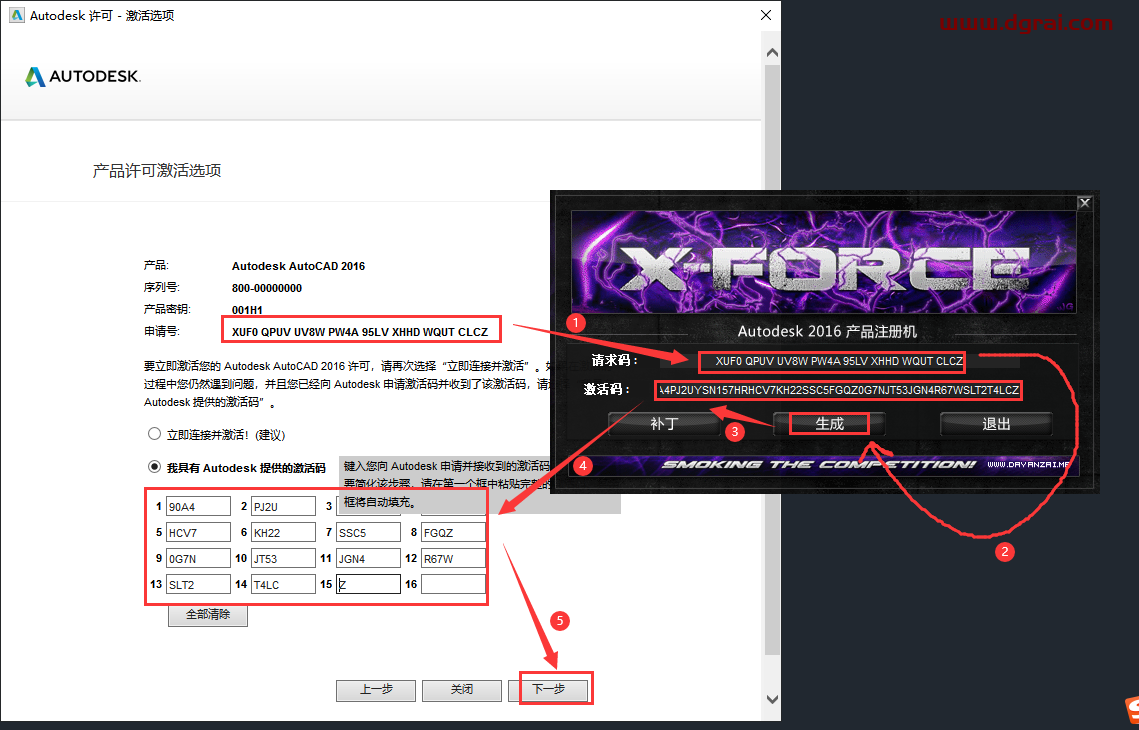Click the 产品 label in Autodesk window
The width and height of the screenshot is (1139, 730).
coord(156,266)
